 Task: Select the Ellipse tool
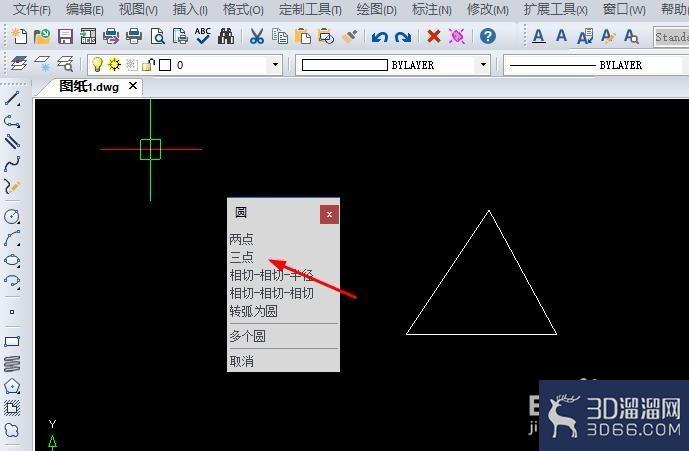coord(12,260)
